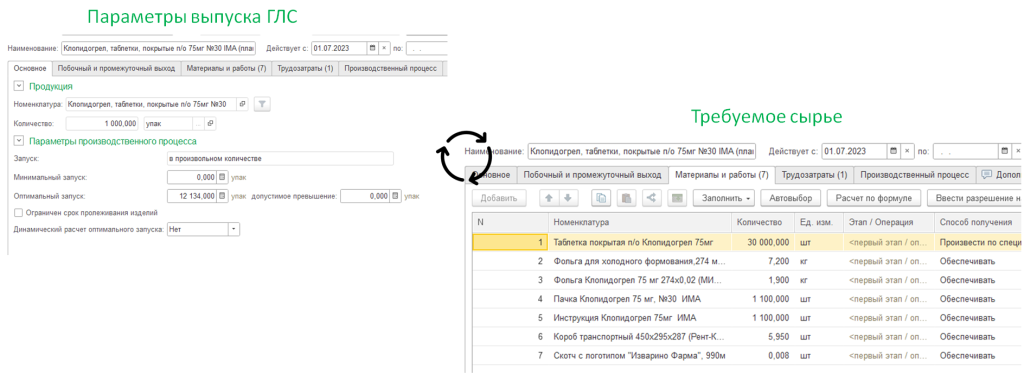Open Трудозатраты (1) tab in left window
The width and height of the screenshot is (1024, 375).
tap(305, 69)
